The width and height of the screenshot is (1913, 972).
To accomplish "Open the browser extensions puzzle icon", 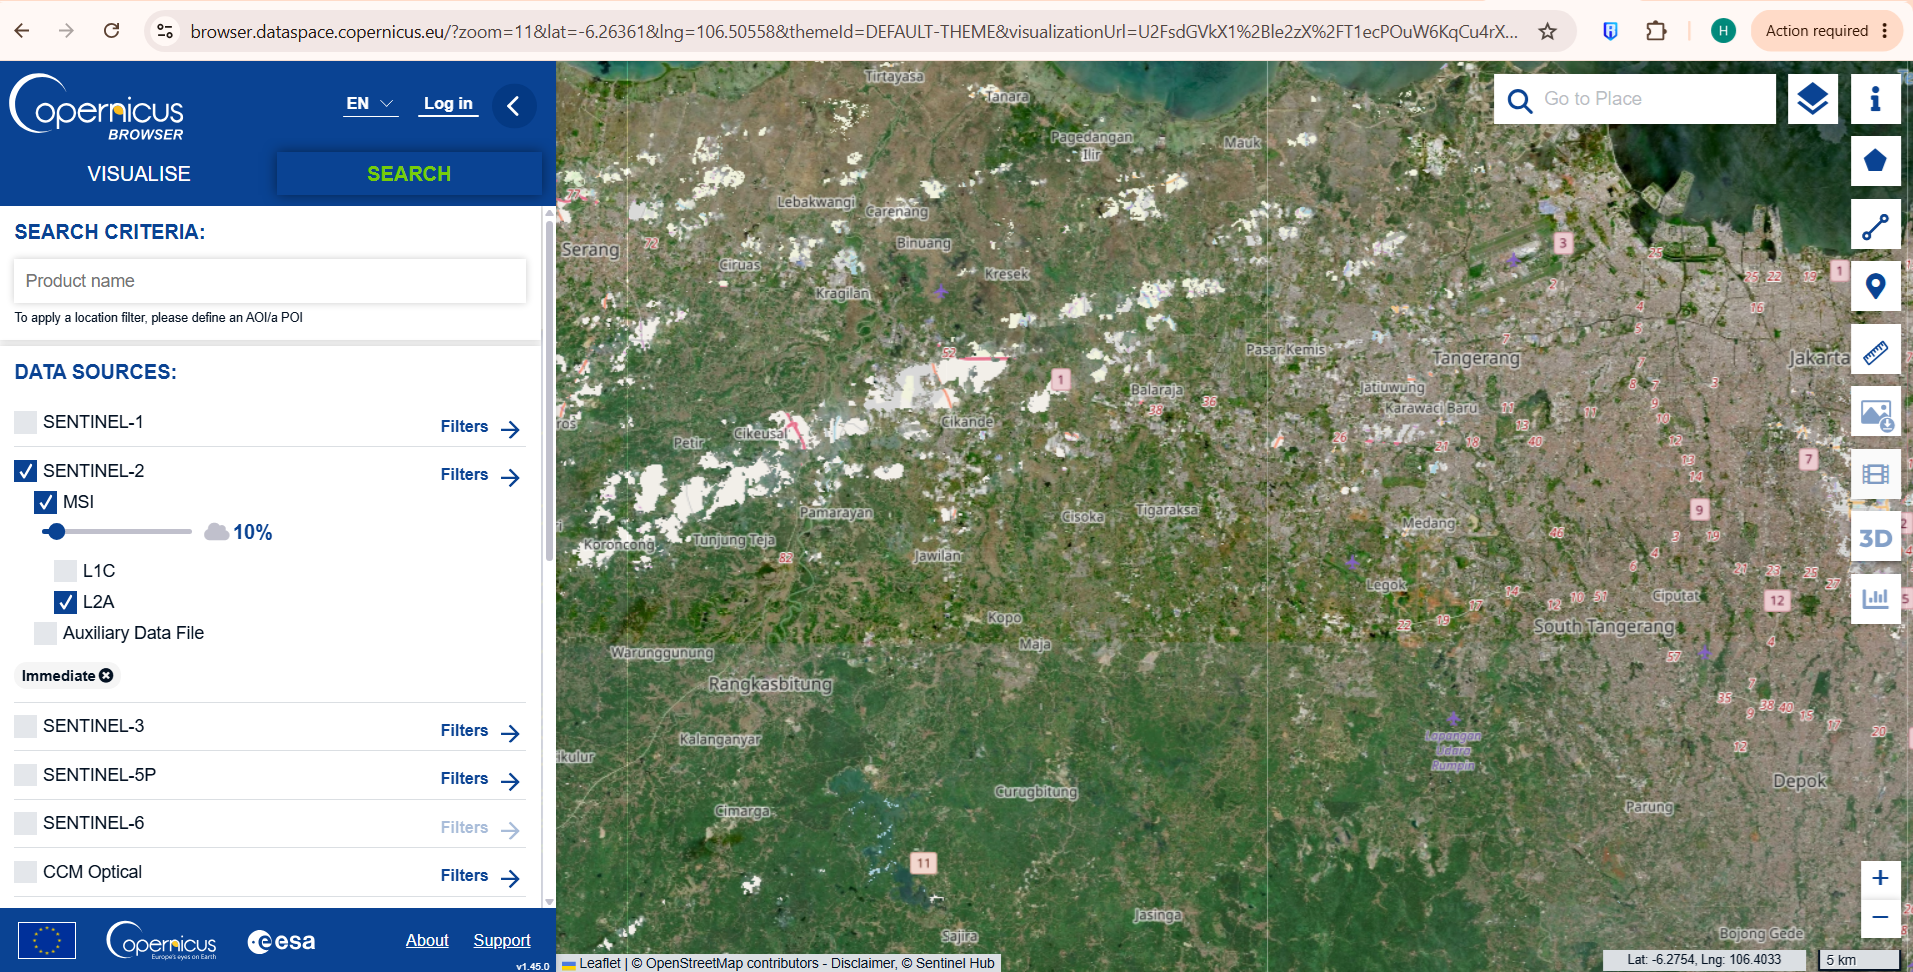I will [1656, 31].
